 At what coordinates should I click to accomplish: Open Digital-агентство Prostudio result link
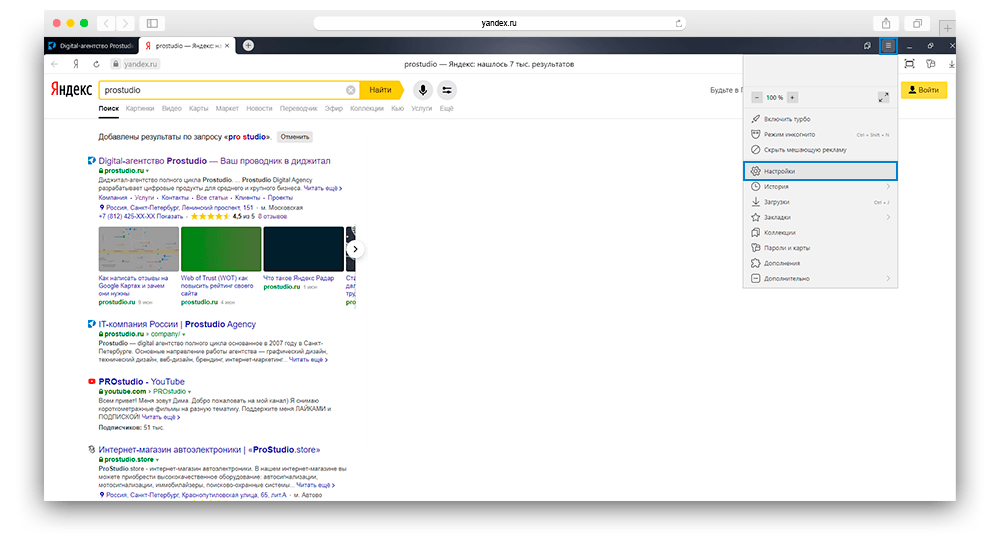[214, 161]
